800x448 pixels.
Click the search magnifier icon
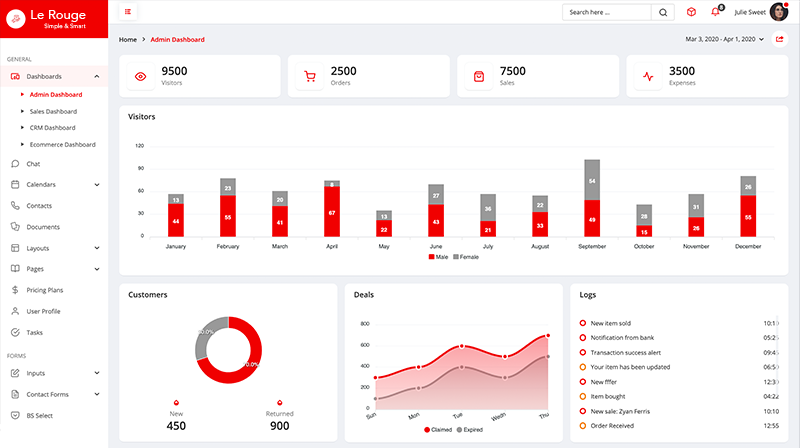click(663, 13)
